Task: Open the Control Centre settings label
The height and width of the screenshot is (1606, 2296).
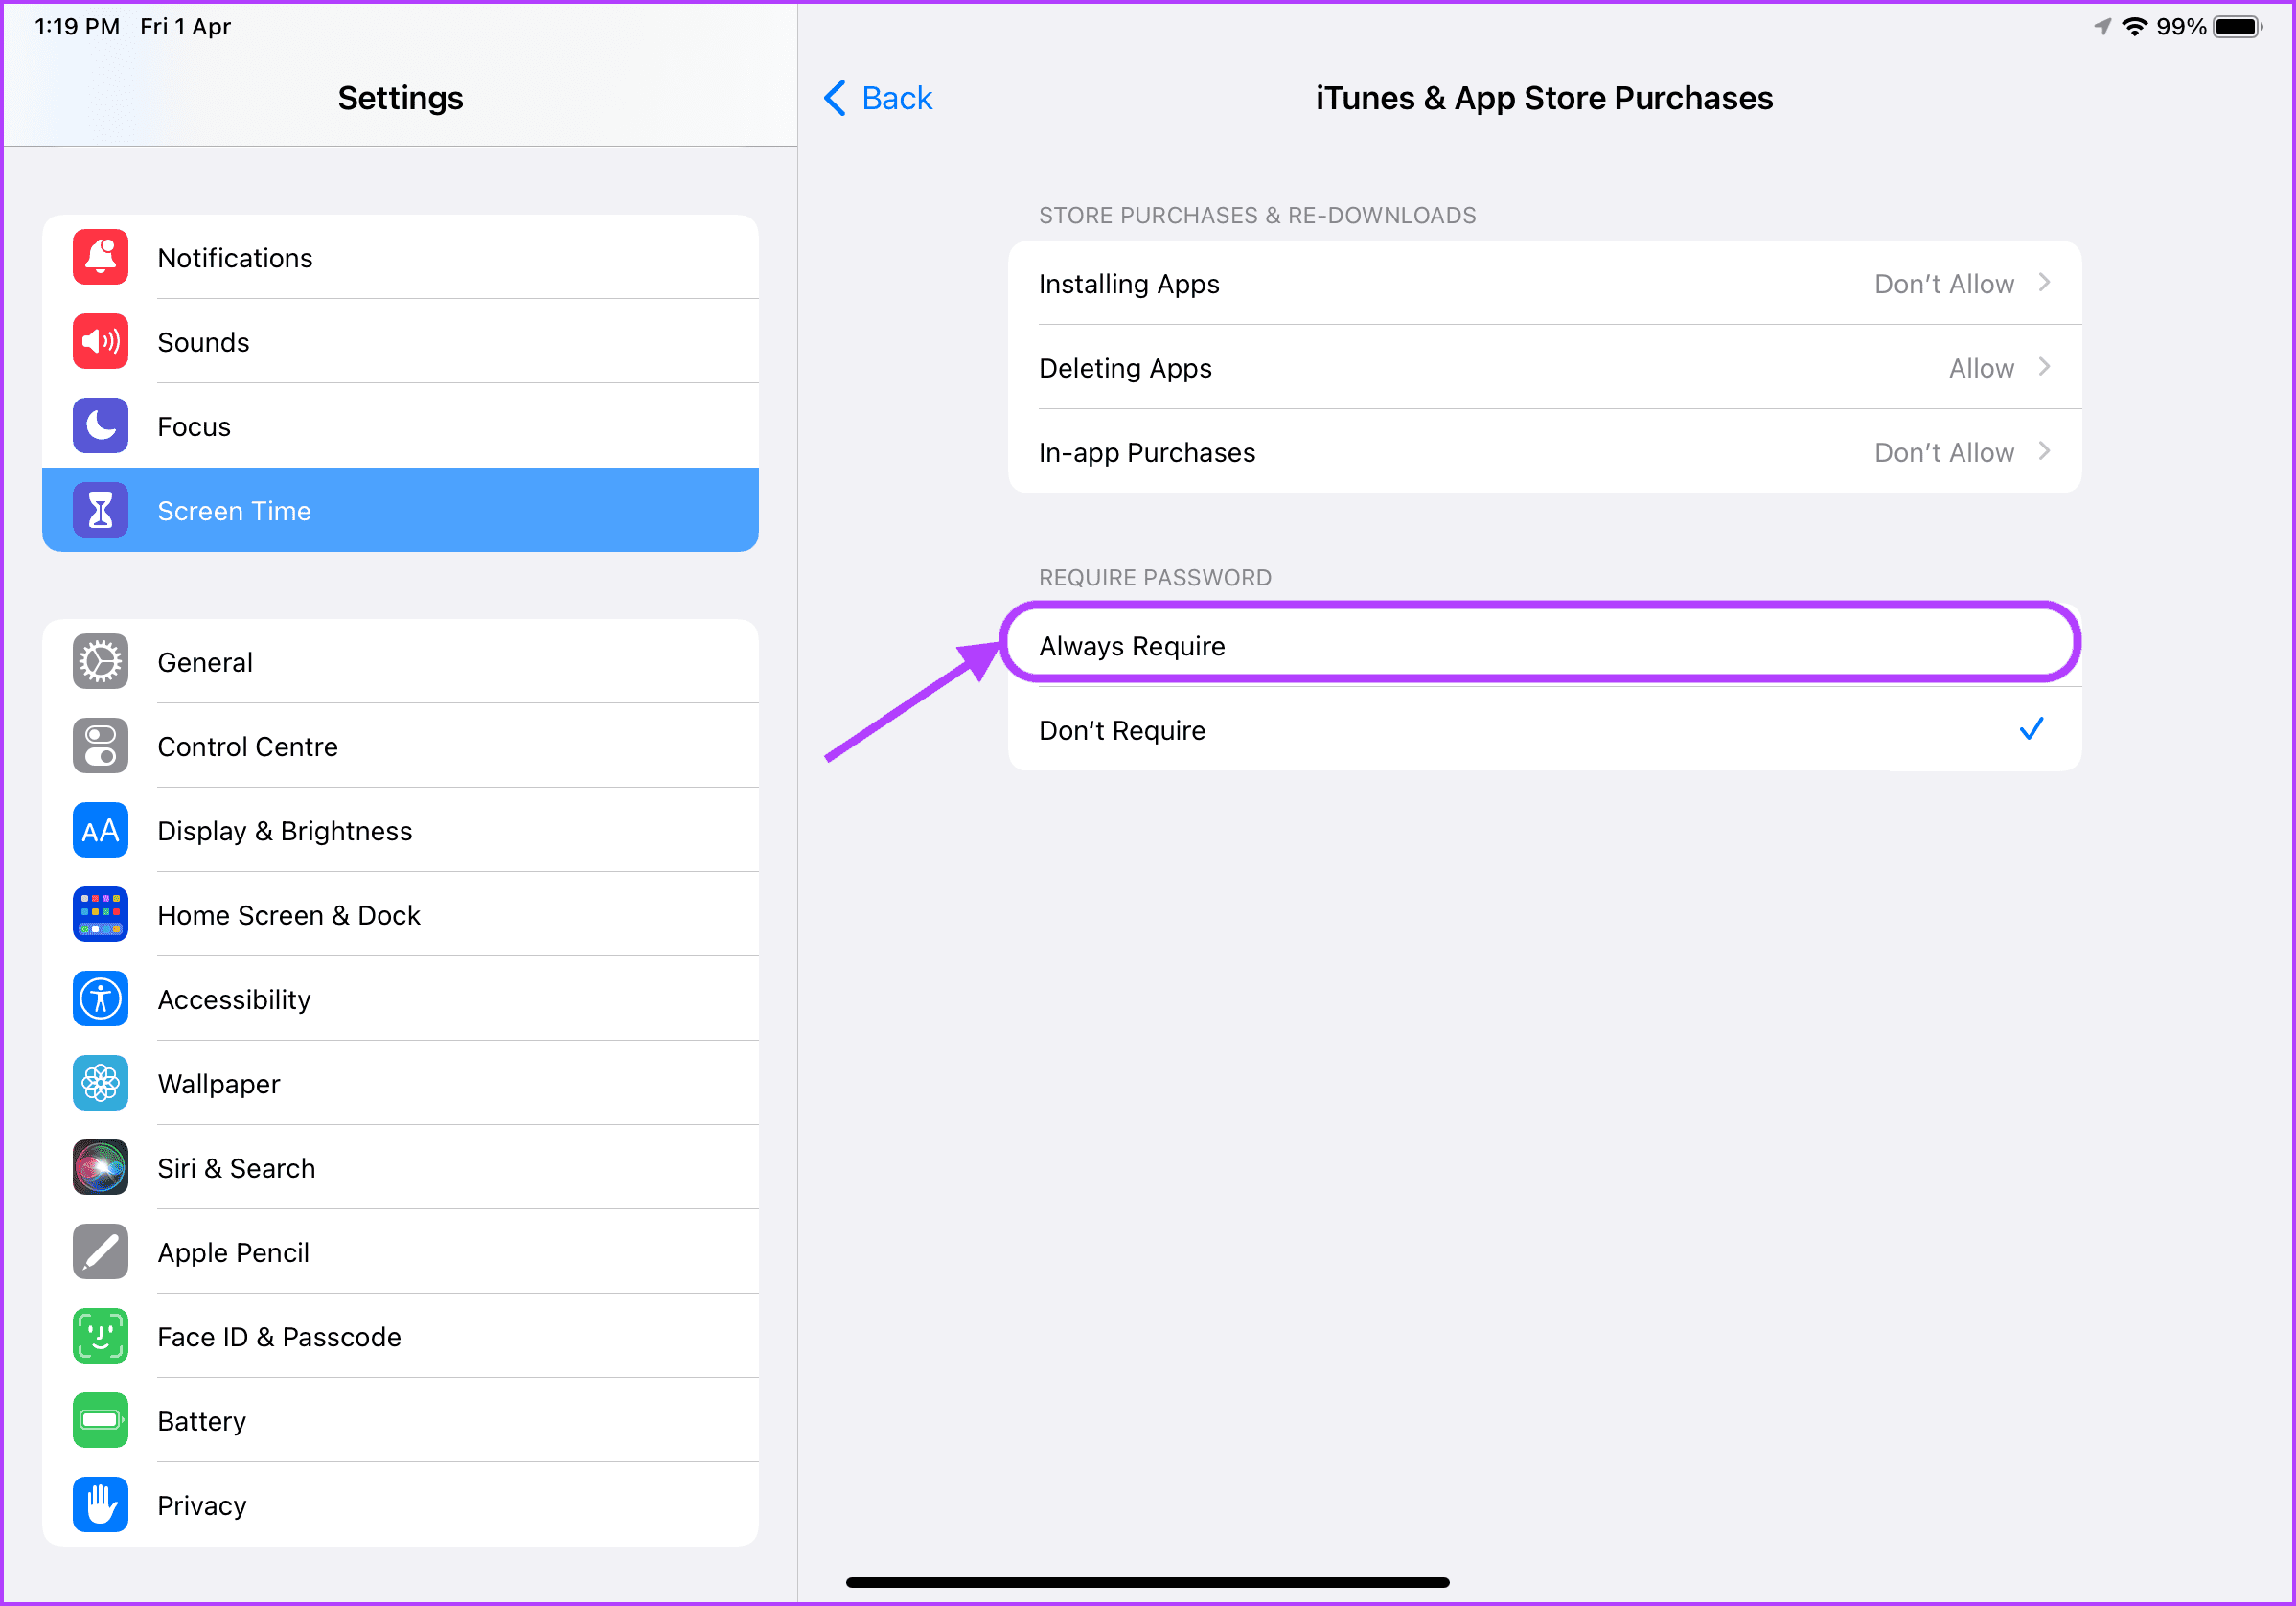Action: 248,747
